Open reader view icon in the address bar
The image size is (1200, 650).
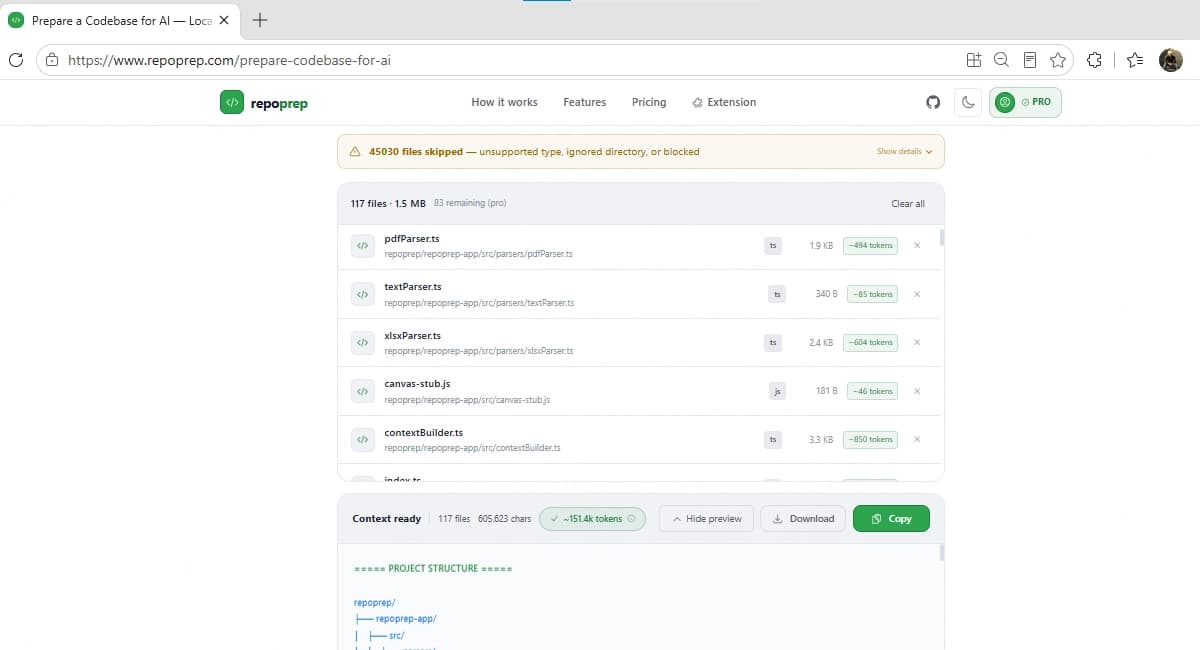[1030, 60]
